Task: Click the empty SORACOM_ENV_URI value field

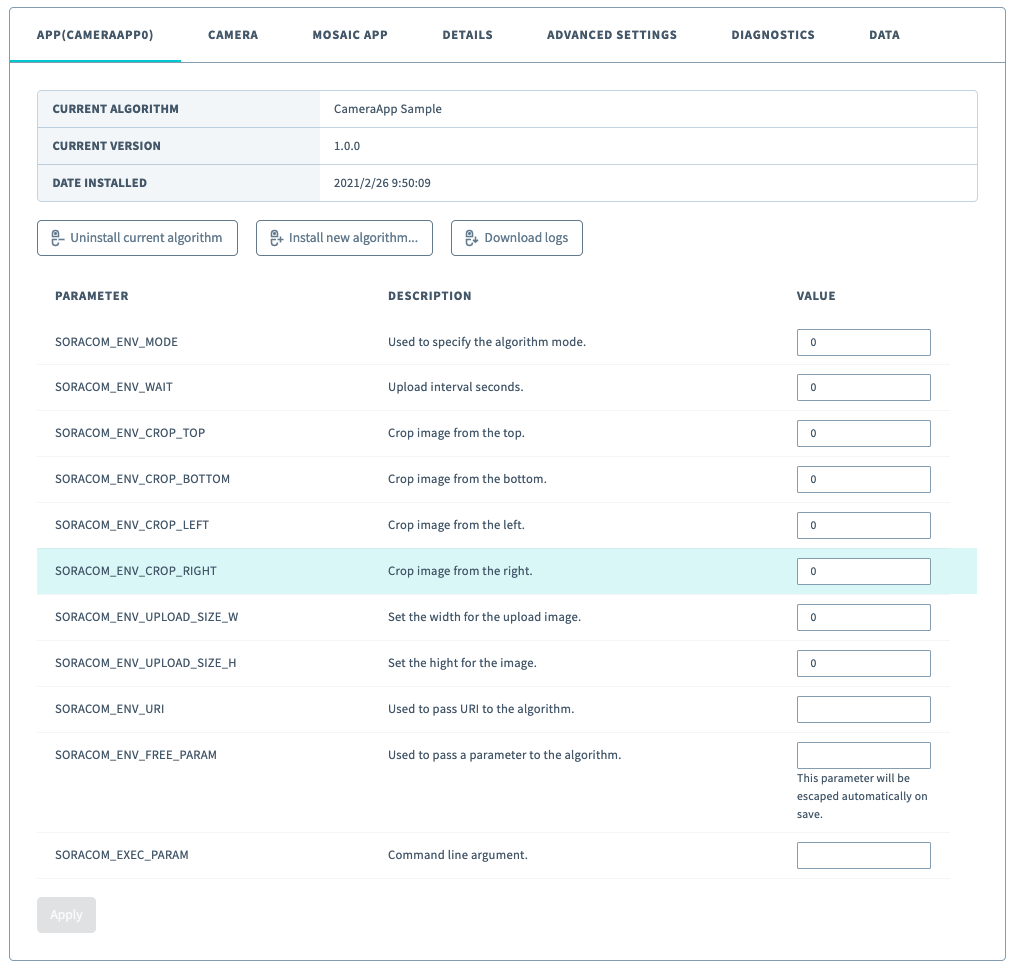Action: pos(864,709)
